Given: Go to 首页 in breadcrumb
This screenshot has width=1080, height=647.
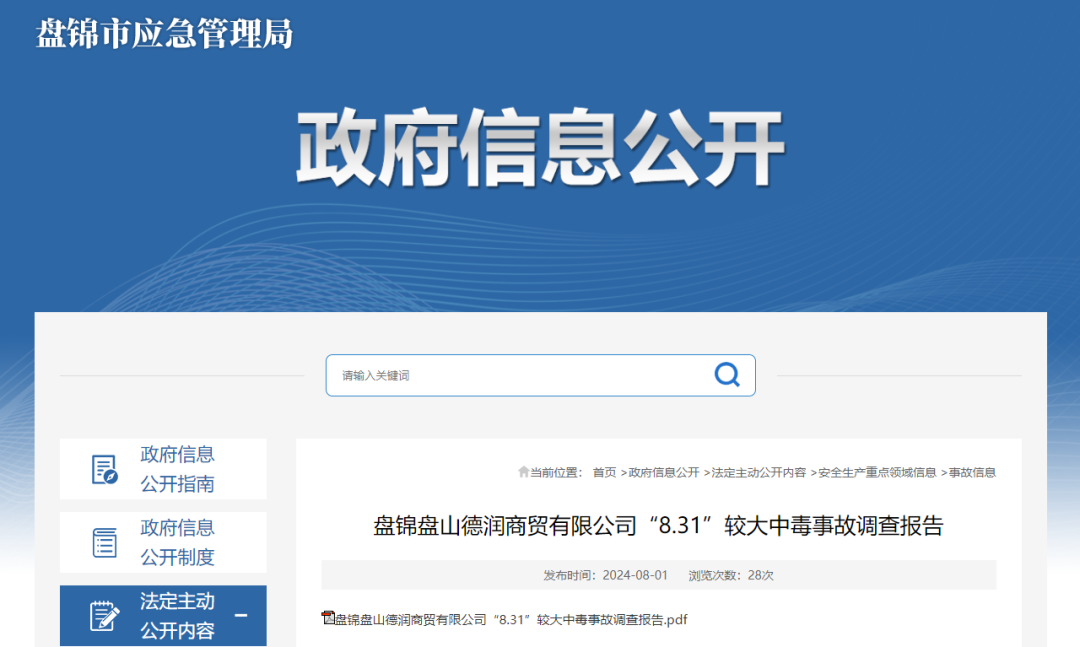Looking at the screenshot, I should pos(604,472).
